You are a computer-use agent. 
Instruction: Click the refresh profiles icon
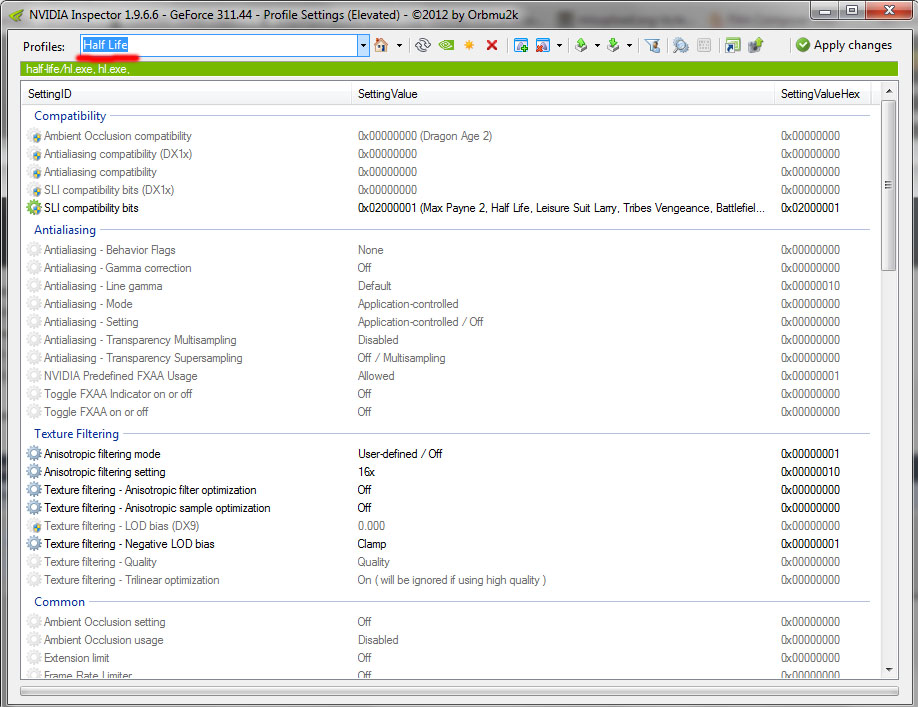pyautogui.click(x=423, y=45)
